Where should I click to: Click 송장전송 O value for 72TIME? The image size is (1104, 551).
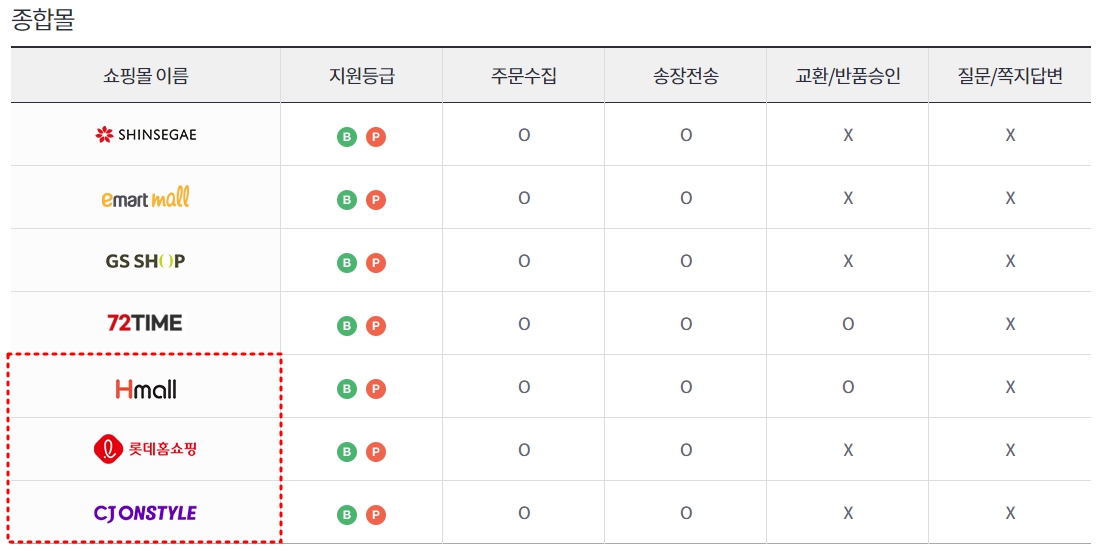pyautogui.click(x=686, y=324)
